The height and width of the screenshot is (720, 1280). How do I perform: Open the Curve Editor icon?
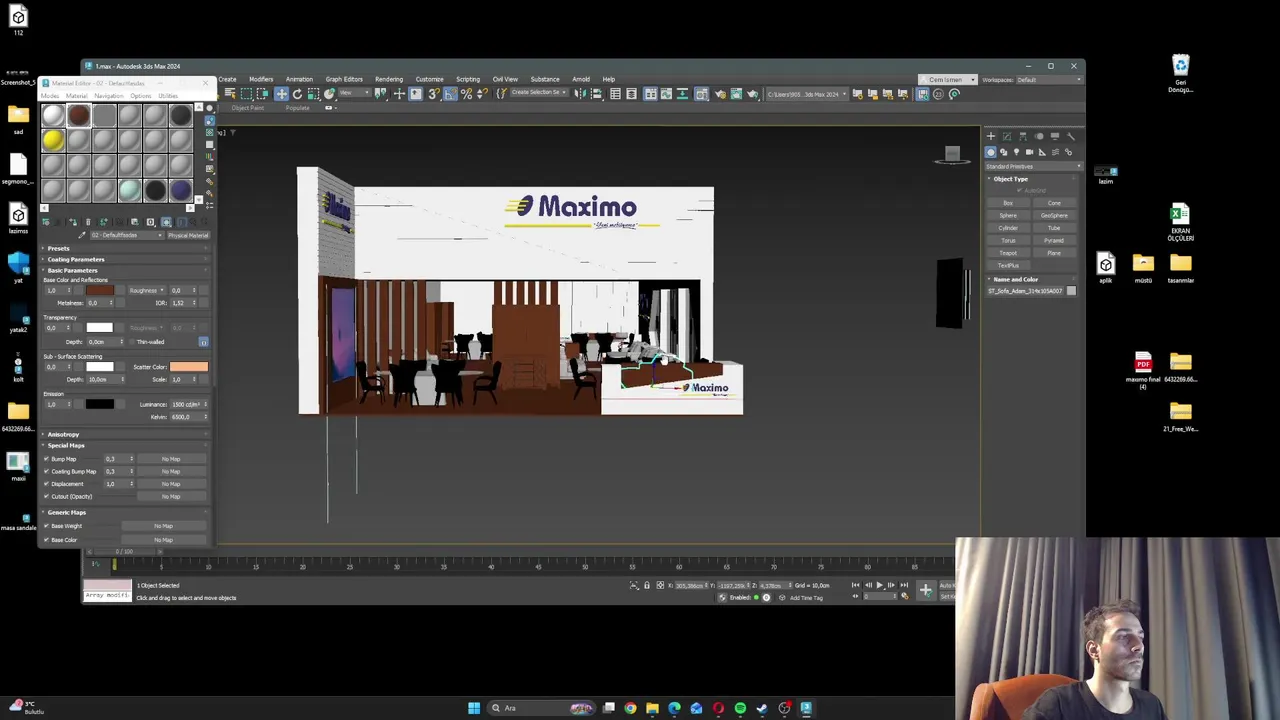coord(666,94)
